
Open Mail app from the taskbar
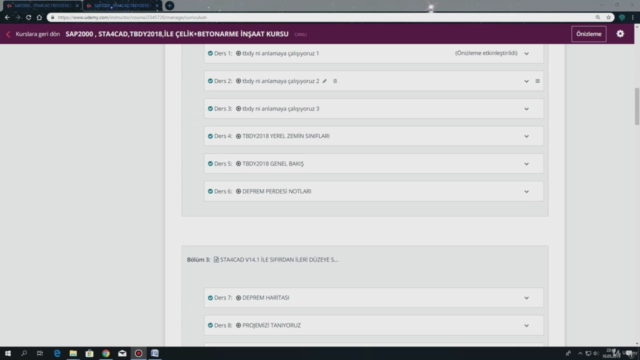(122, 353)
